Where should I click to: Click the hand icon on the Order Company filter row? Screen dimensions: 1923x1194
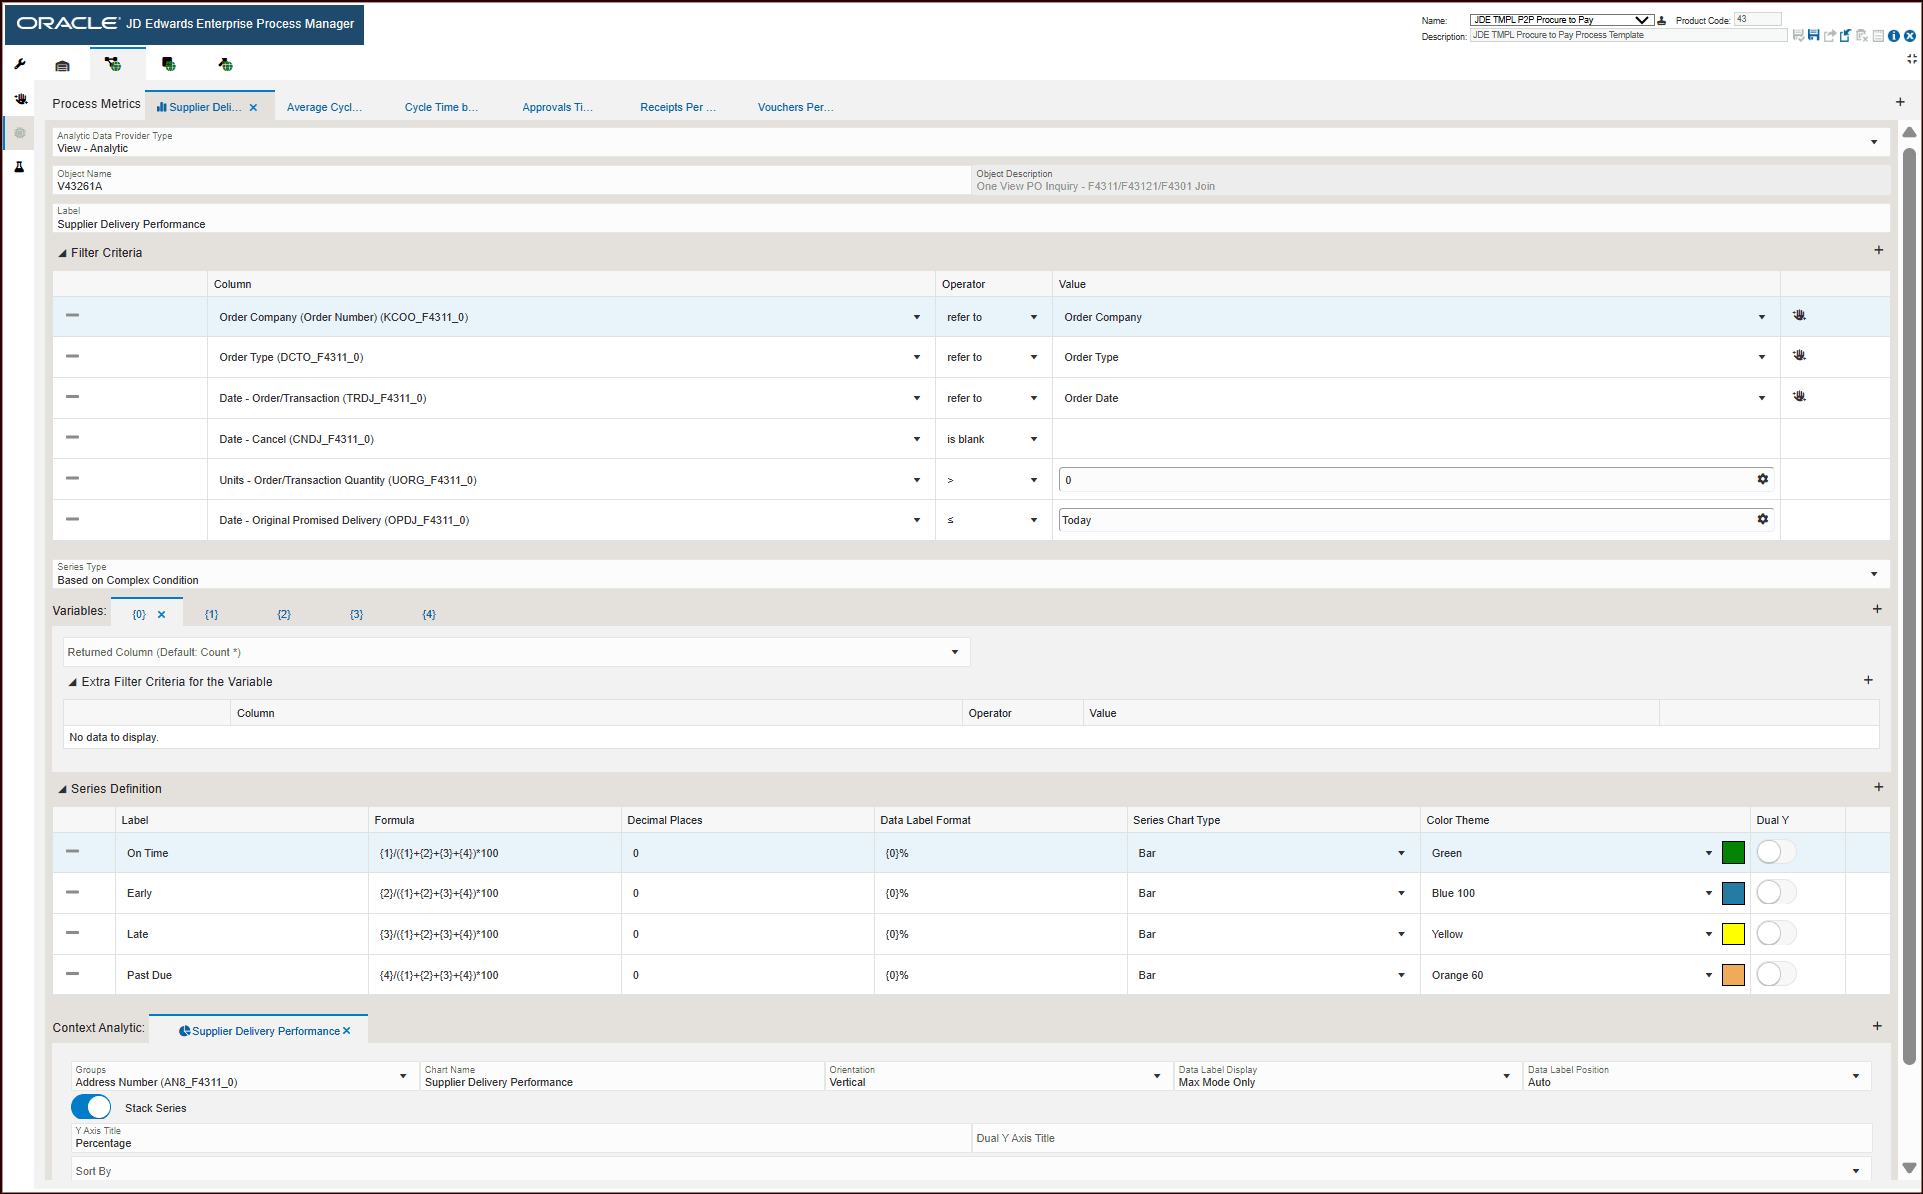[x=1799, y=314]
